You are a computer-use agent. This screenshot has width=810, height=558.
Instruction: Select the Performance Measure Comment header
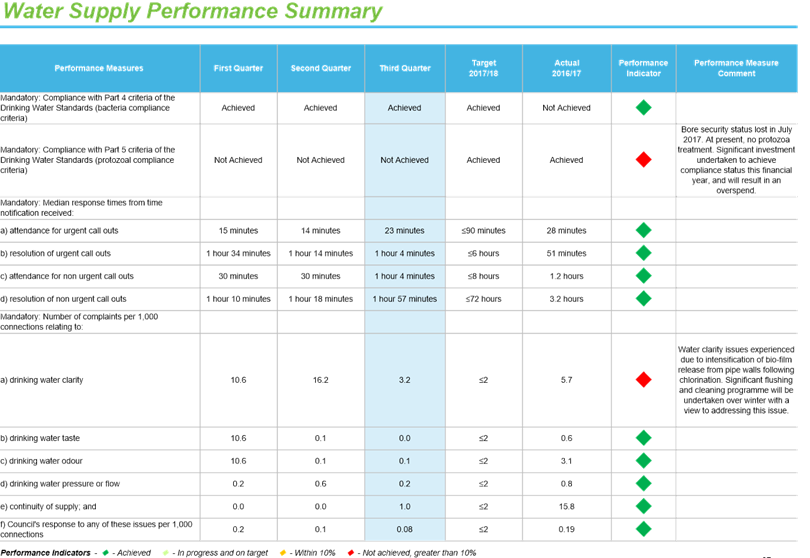pyautogui.click(x=736, y=68)
